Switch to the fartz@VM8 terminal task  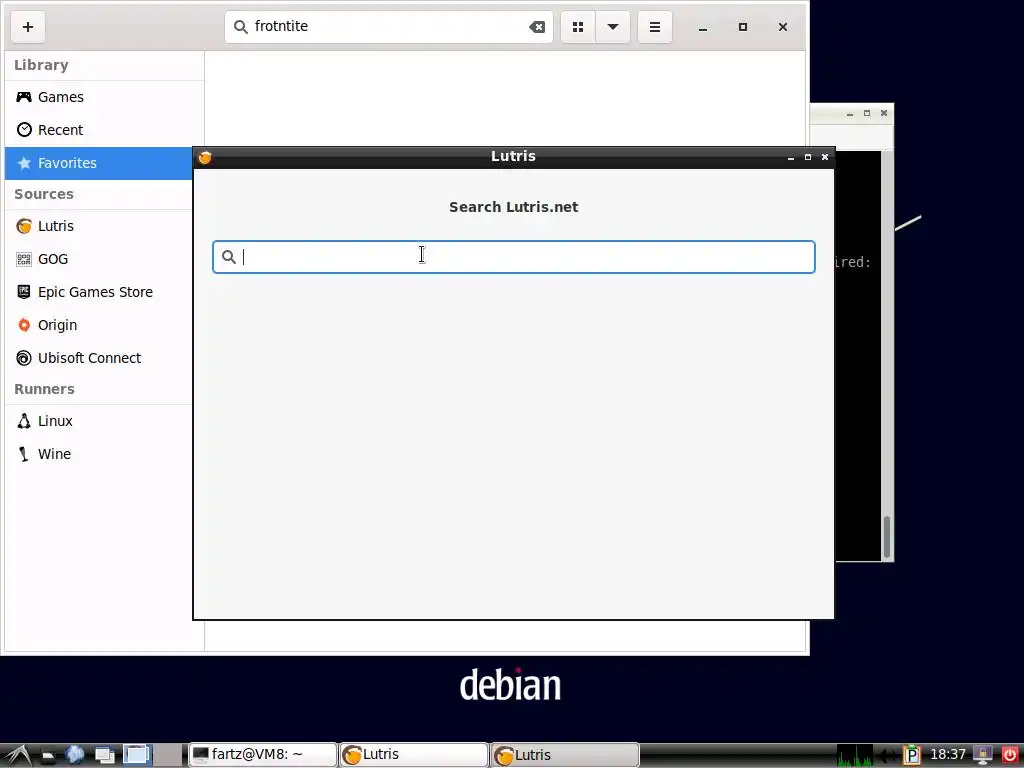(263, 755)
